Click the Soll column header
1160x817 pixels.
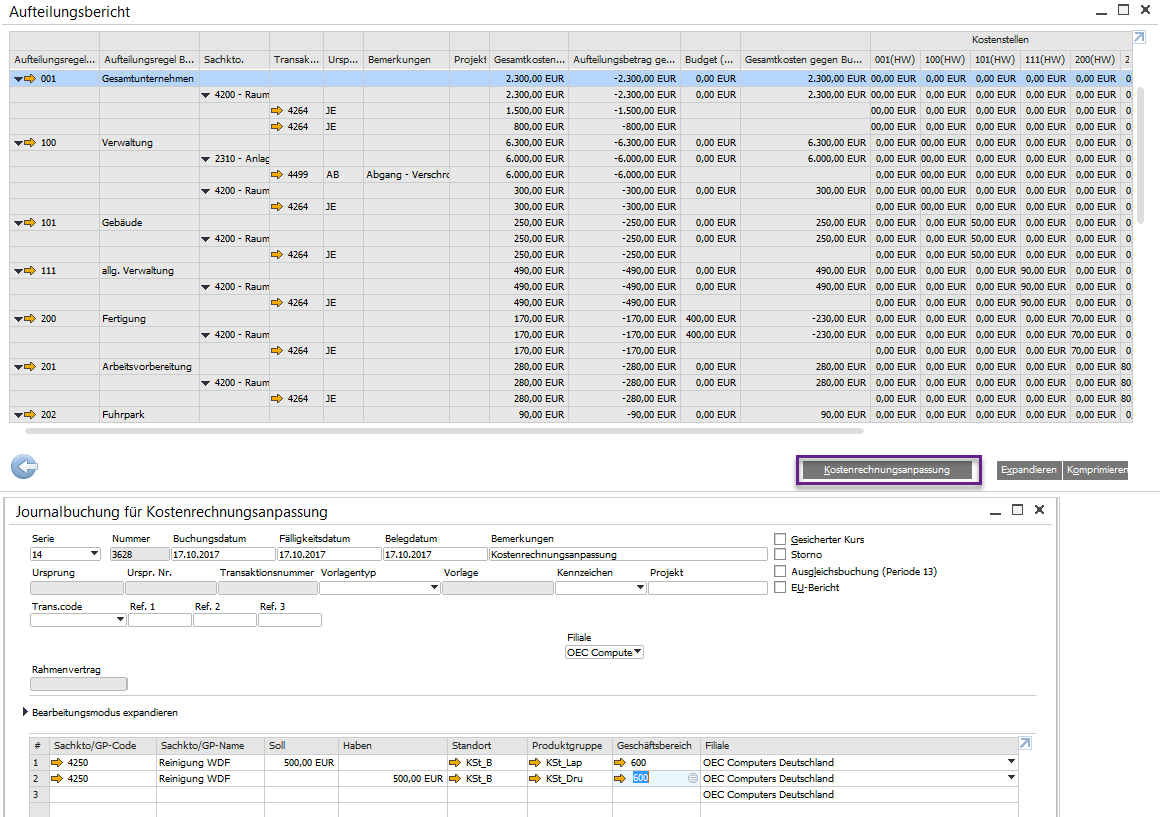pyautogui.click(x=302, y=745)
